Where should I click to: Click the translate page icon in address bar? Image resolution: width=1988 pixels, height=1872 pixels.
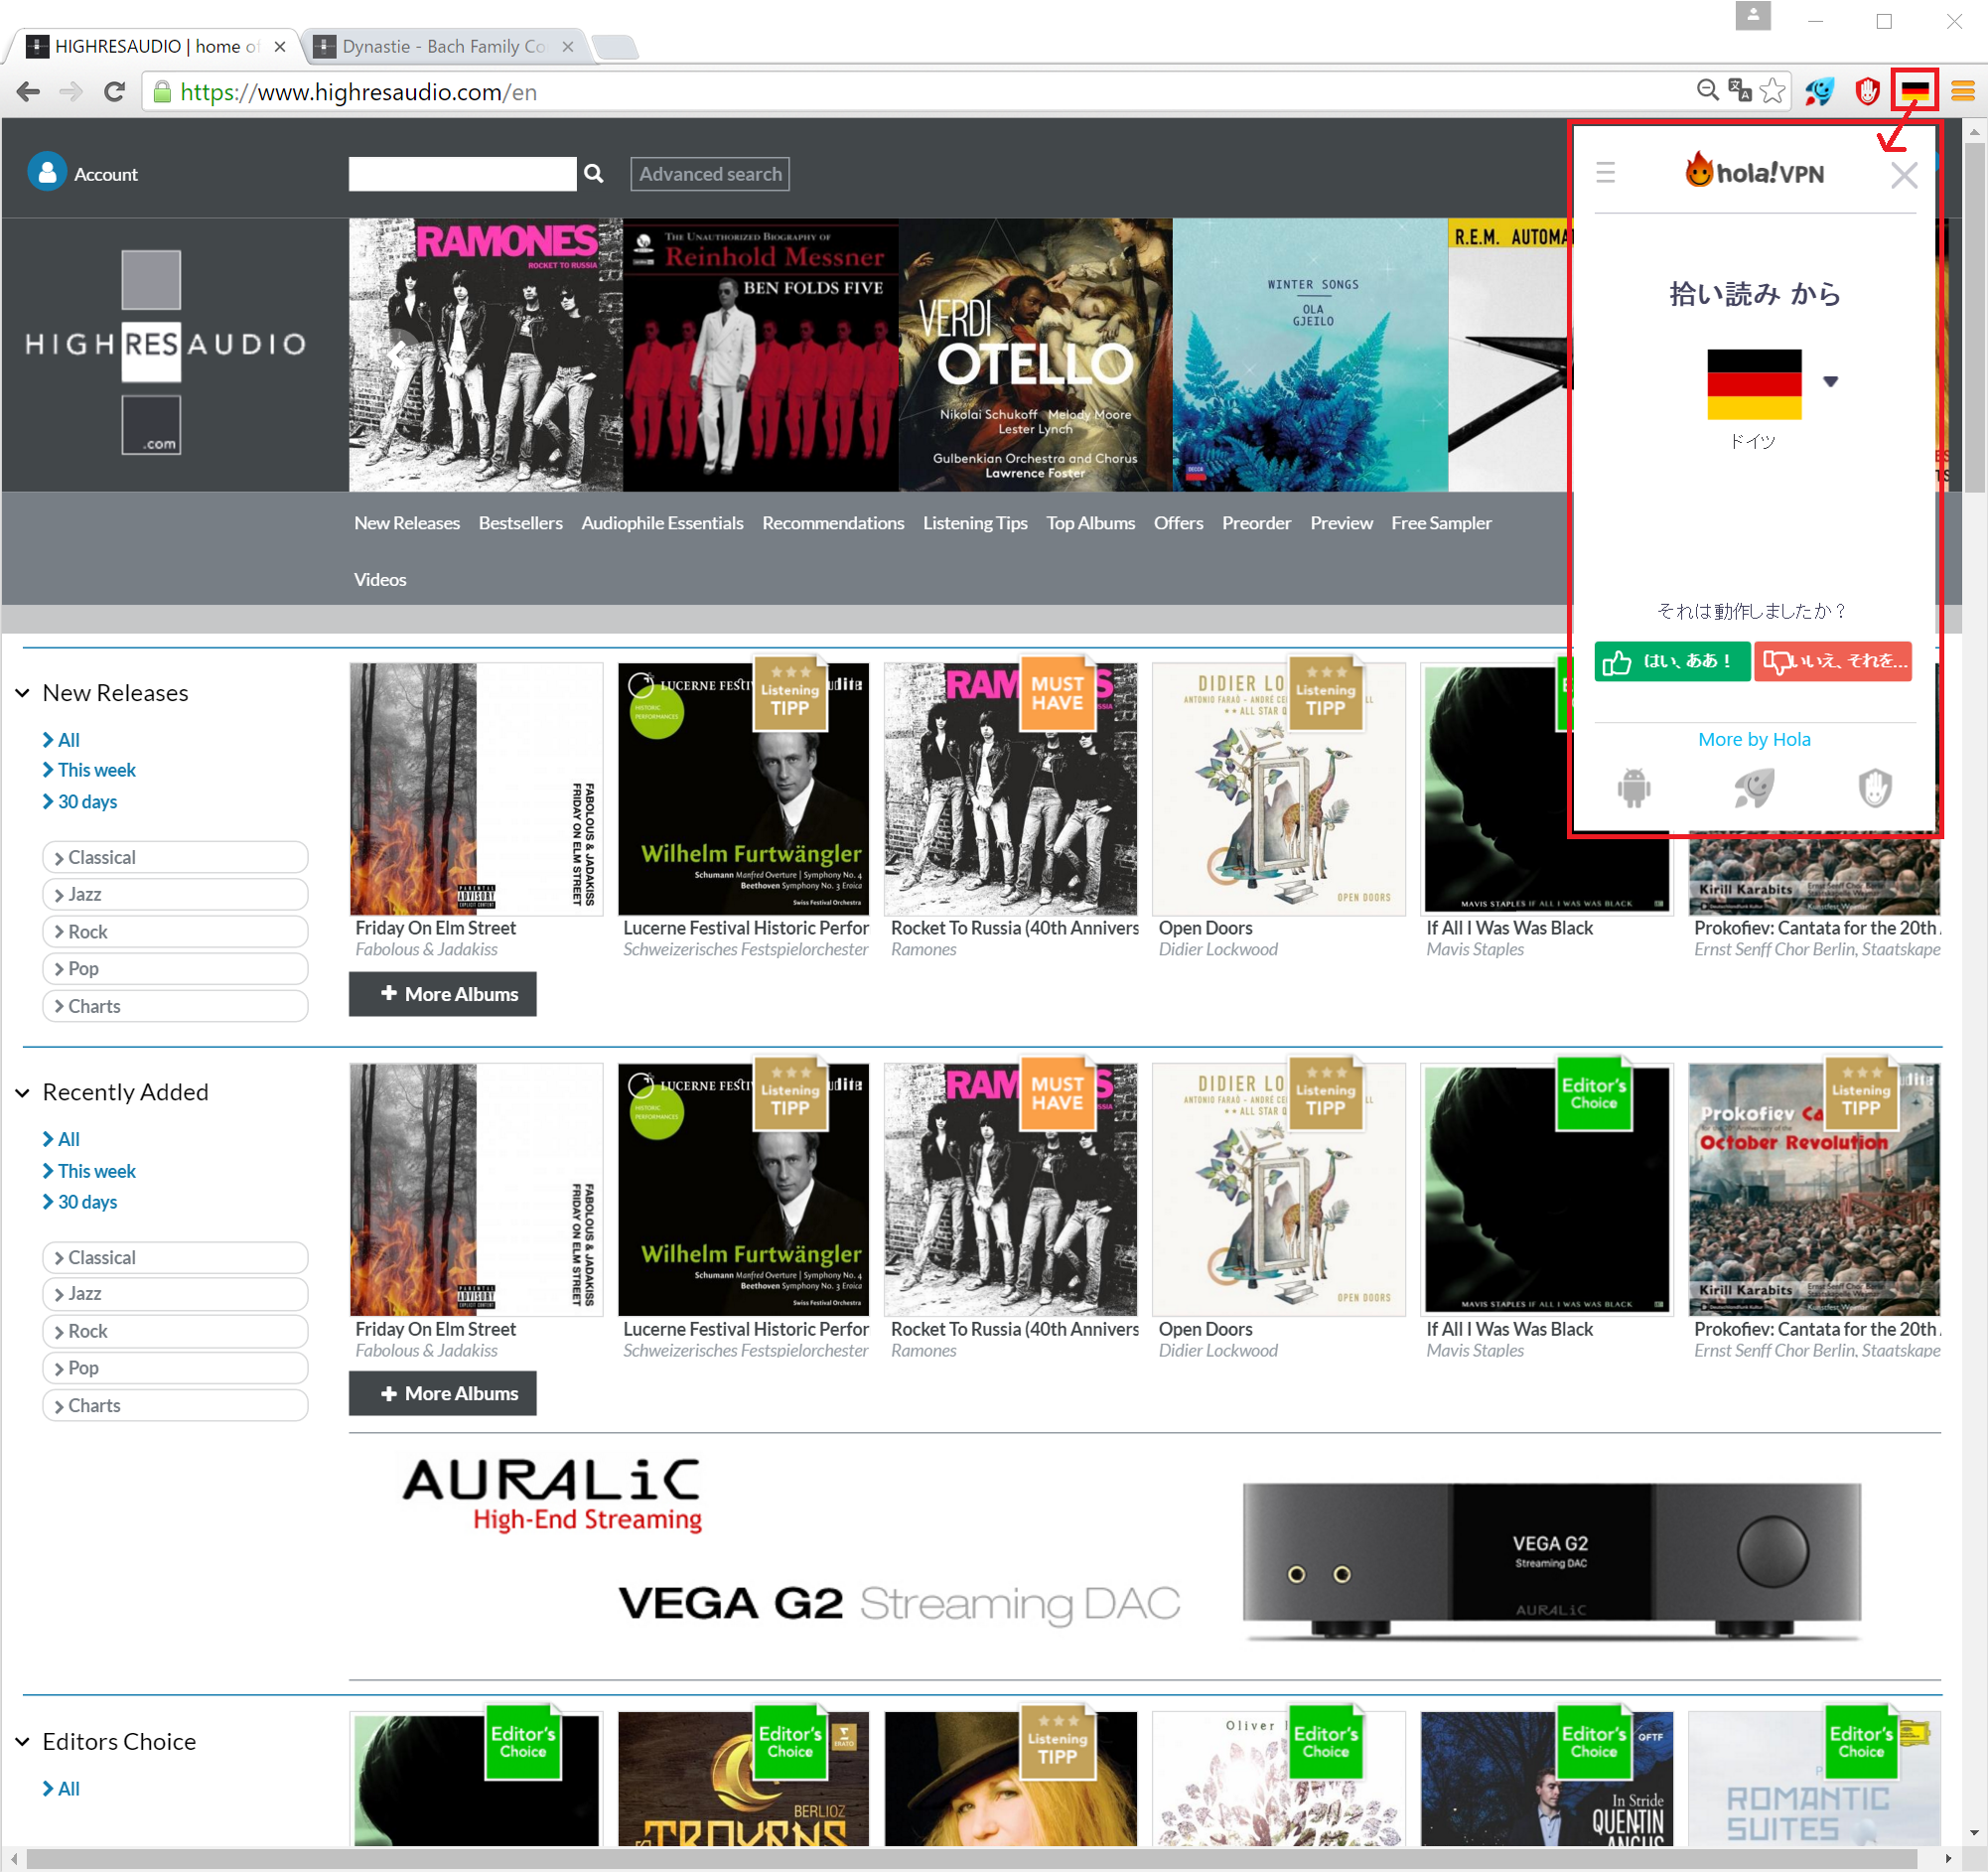click(1740, 91)
